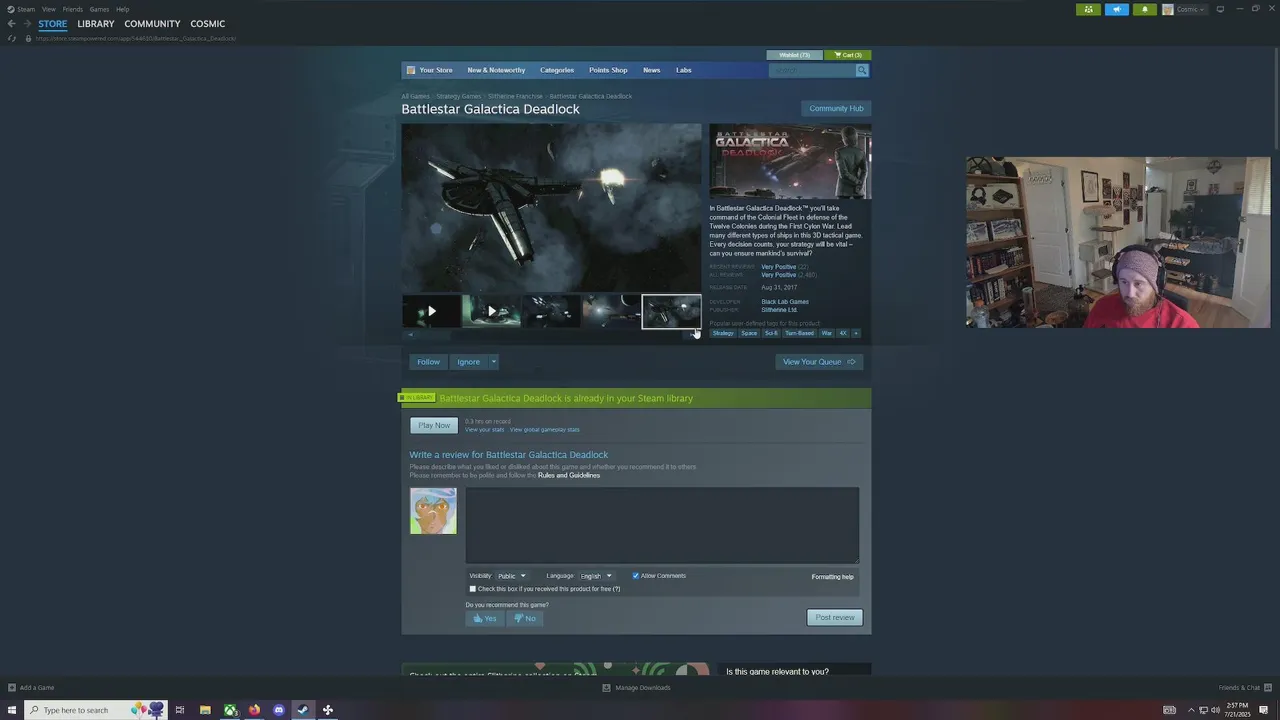This screenshot has height=720, width=1280.
Task: Check the received product for free box
Action: 473,589
